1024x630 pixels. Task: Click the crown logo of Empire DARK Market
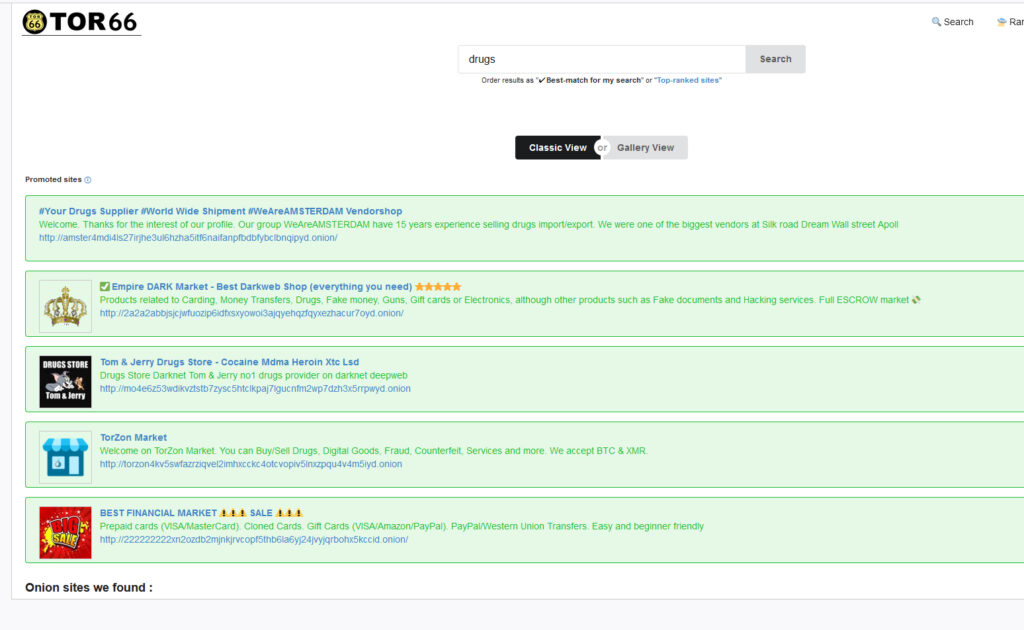click(x=65, y=305)
